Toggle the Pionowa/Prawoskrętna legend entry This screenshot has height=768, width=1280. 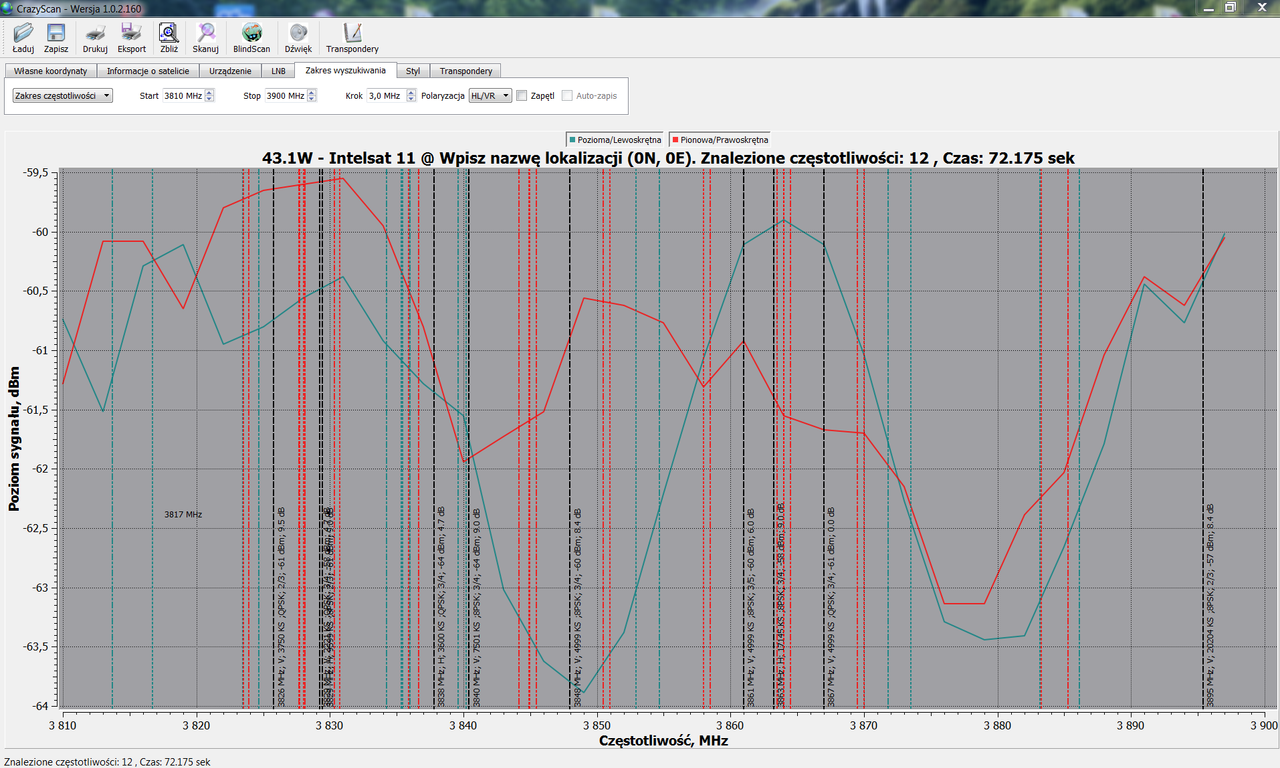720,140
